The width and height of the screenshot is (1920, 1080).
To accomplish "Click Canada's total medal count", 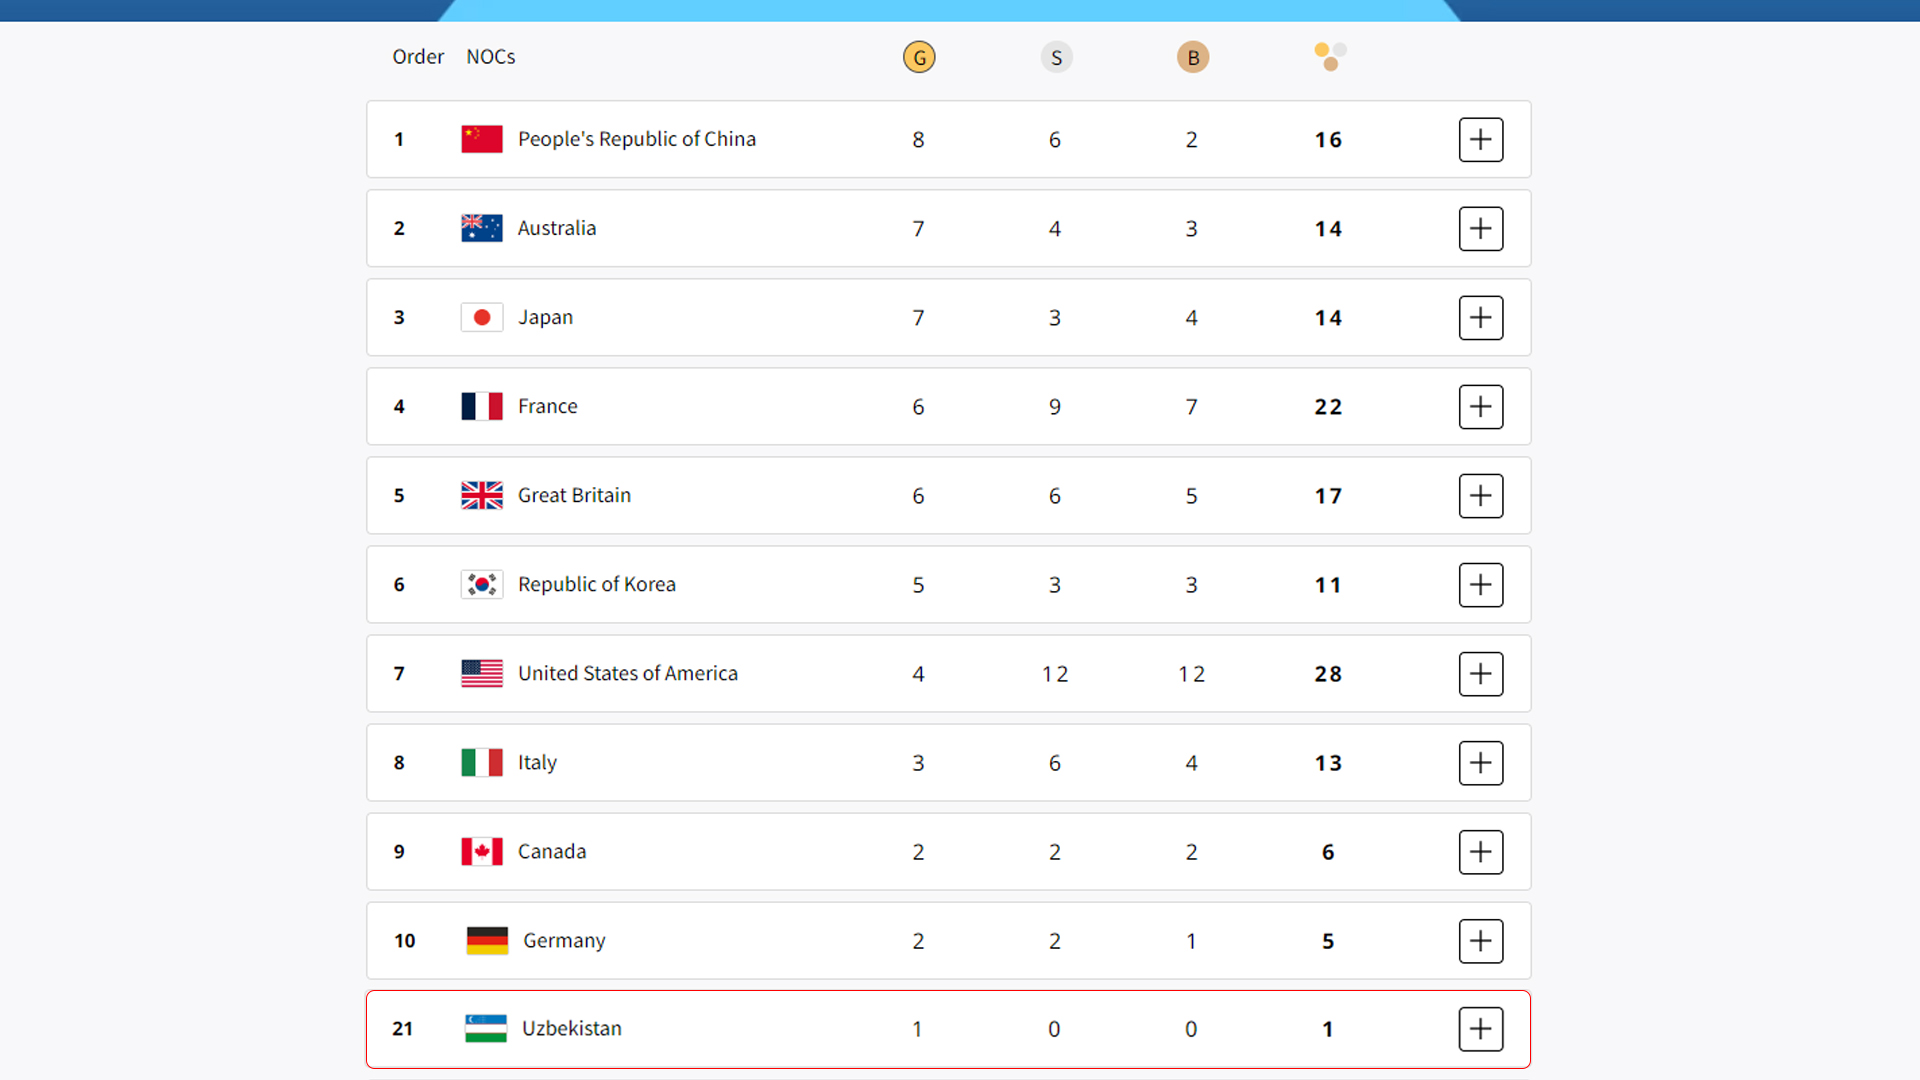I will point(1328,852).
